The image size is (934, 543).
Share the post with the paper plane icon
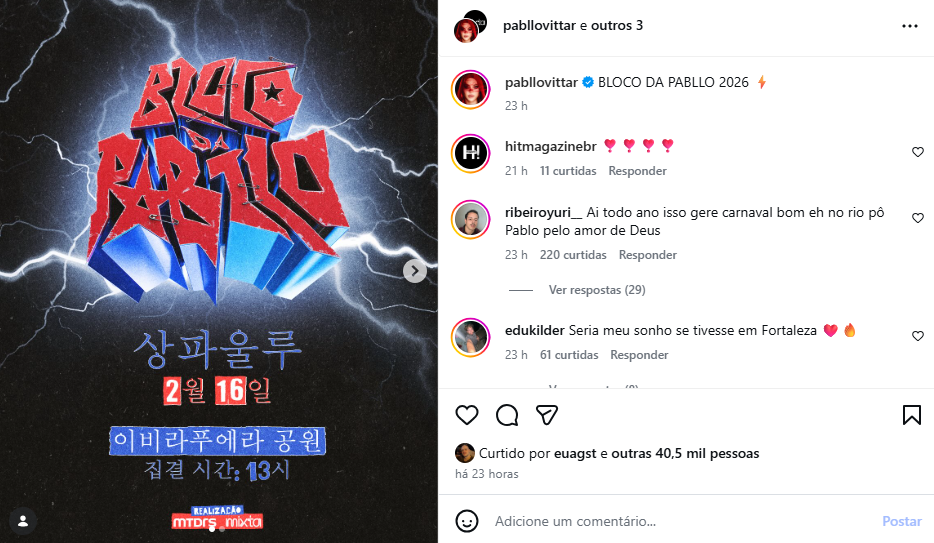(547, 415)
